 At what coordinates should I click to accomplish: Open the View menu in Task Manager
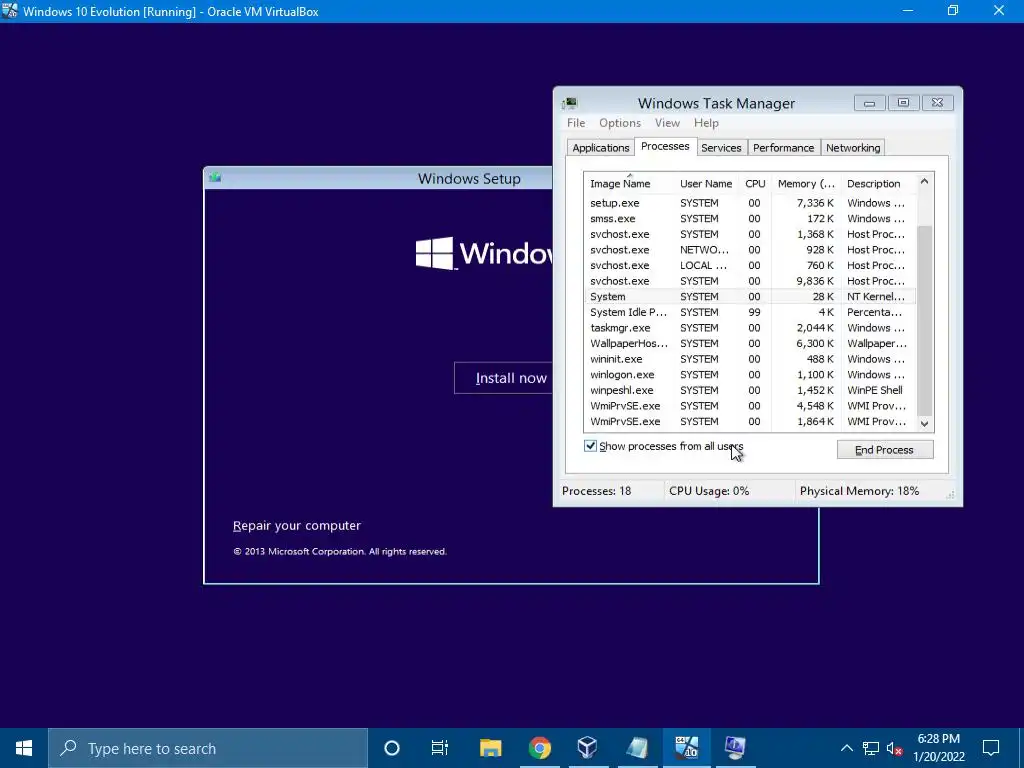pos(667,123)
